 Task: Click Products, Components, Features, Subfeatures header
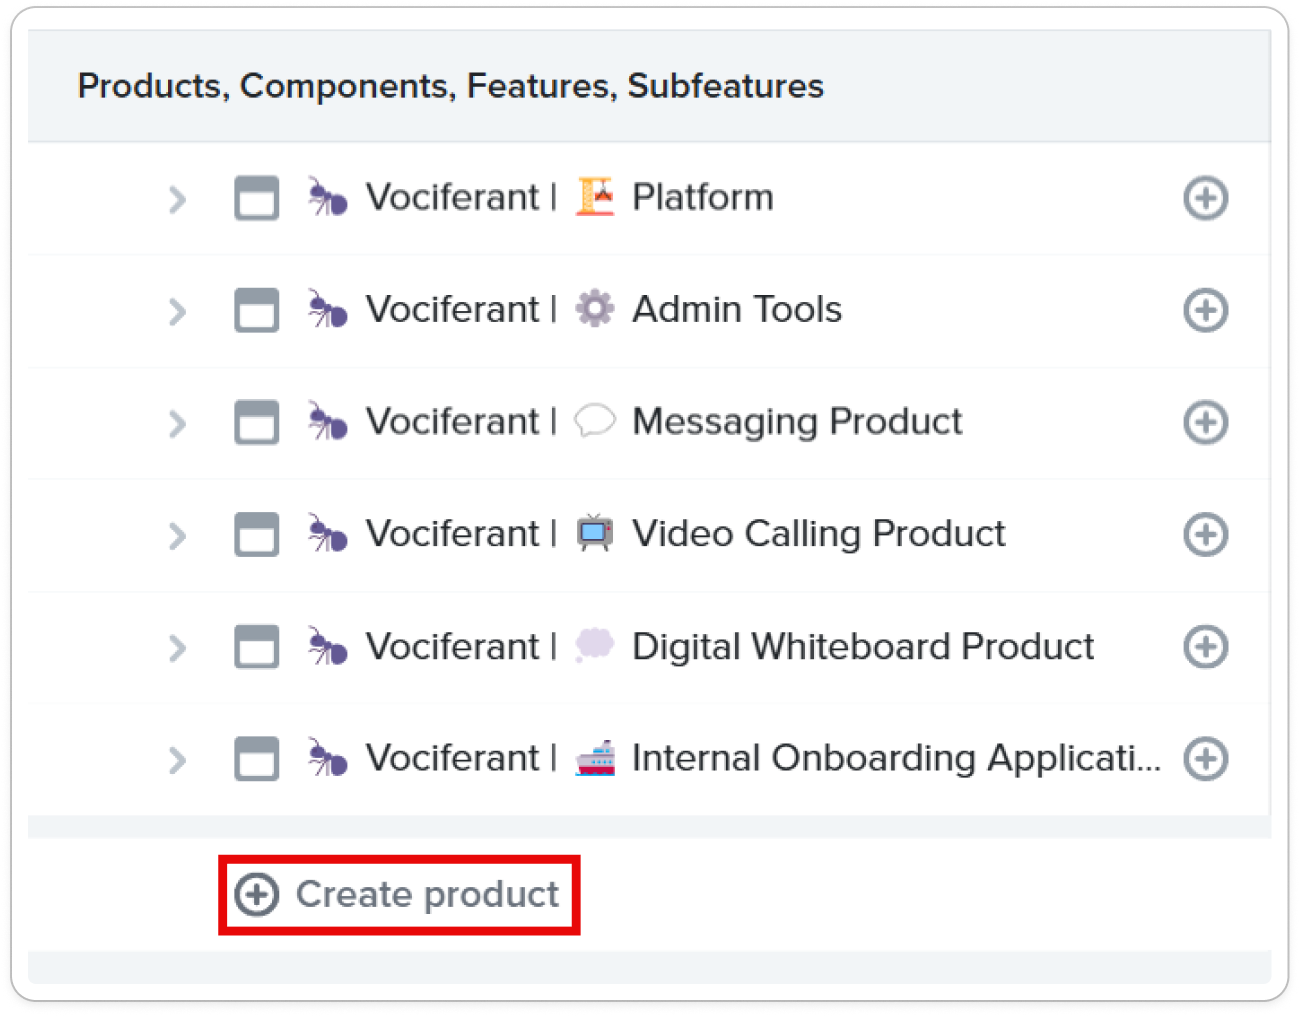coord(450,86)
